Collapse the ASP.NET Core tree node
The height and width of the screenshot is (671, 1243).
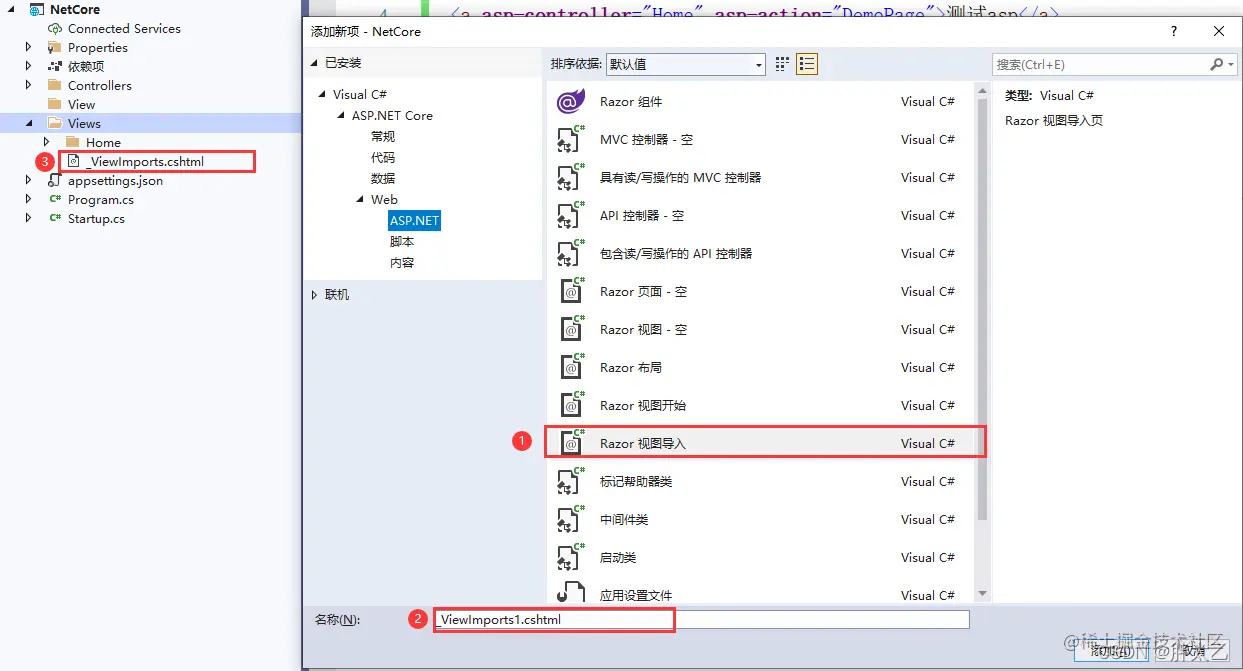tap(341, 116)
